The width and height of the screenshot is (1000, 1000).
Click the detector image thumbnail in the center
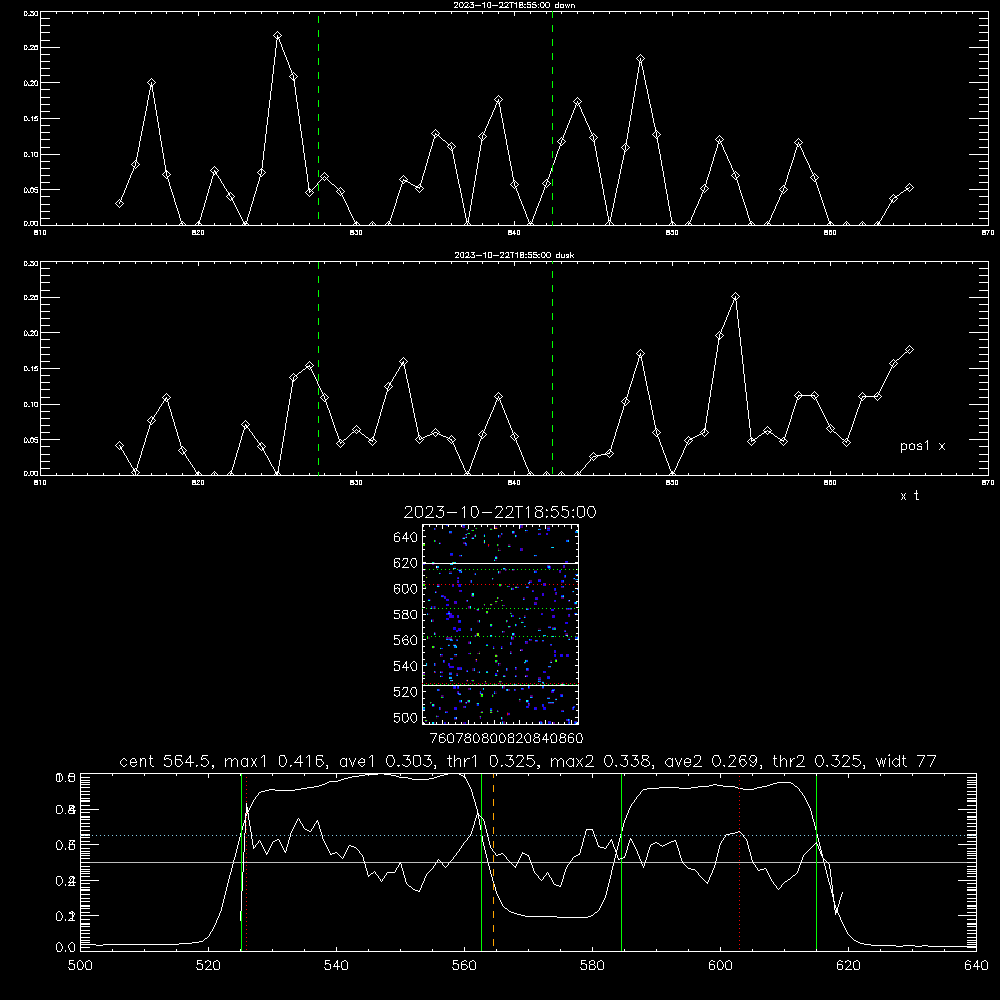(x=500, y=624)
